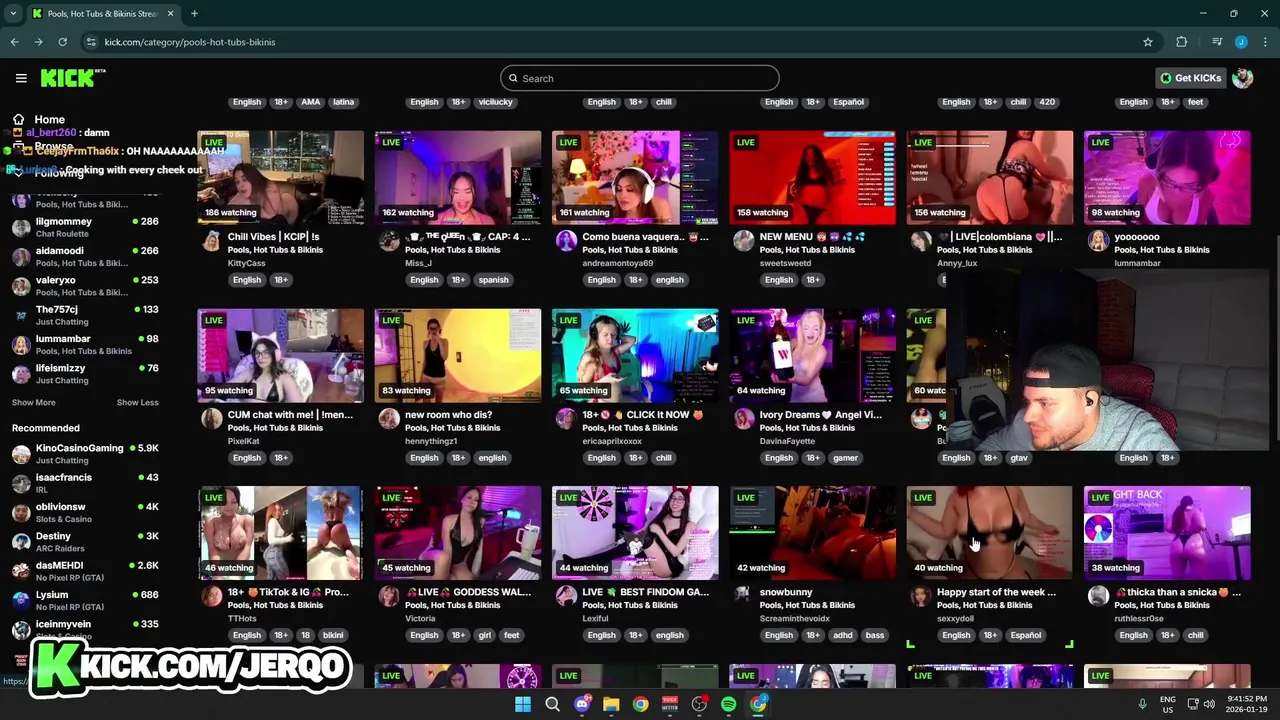The width and height of the screenshot is (1280, 720).
Task: Open a new browser tab with the plus button
Action: pyautogui.click(x=194, y=13)
